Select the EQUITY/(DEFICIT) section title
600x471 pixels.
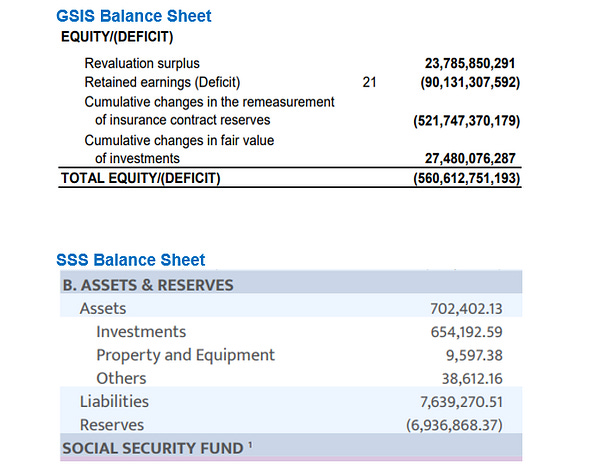117,37
